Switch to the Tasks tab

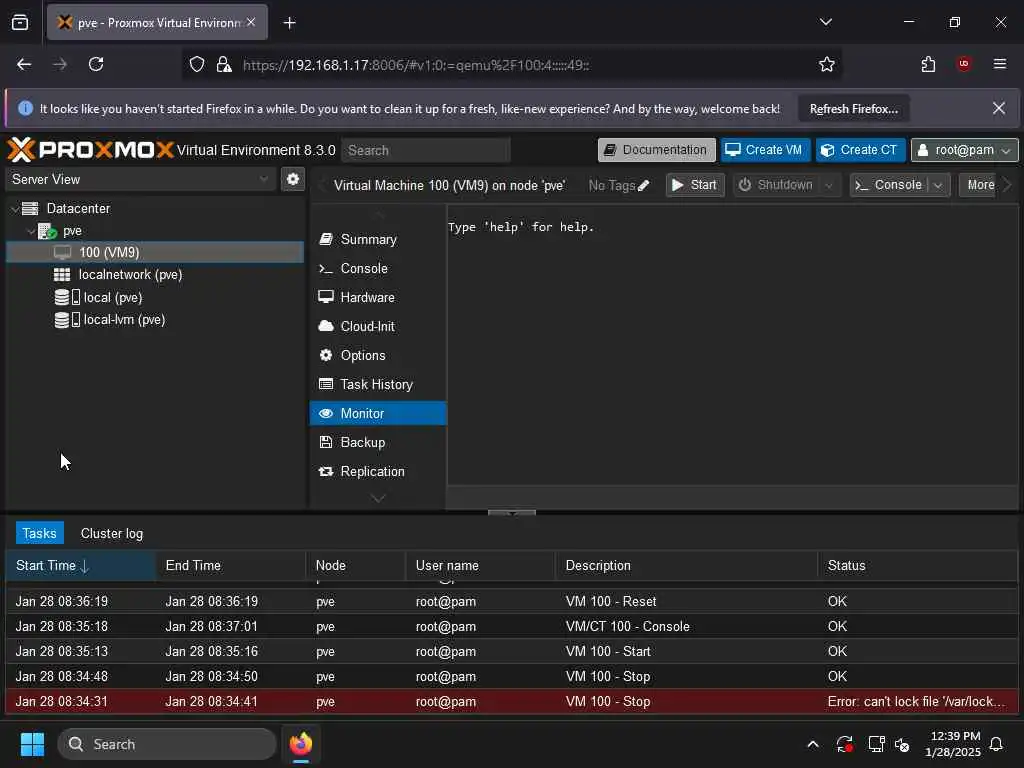point(39,534)
